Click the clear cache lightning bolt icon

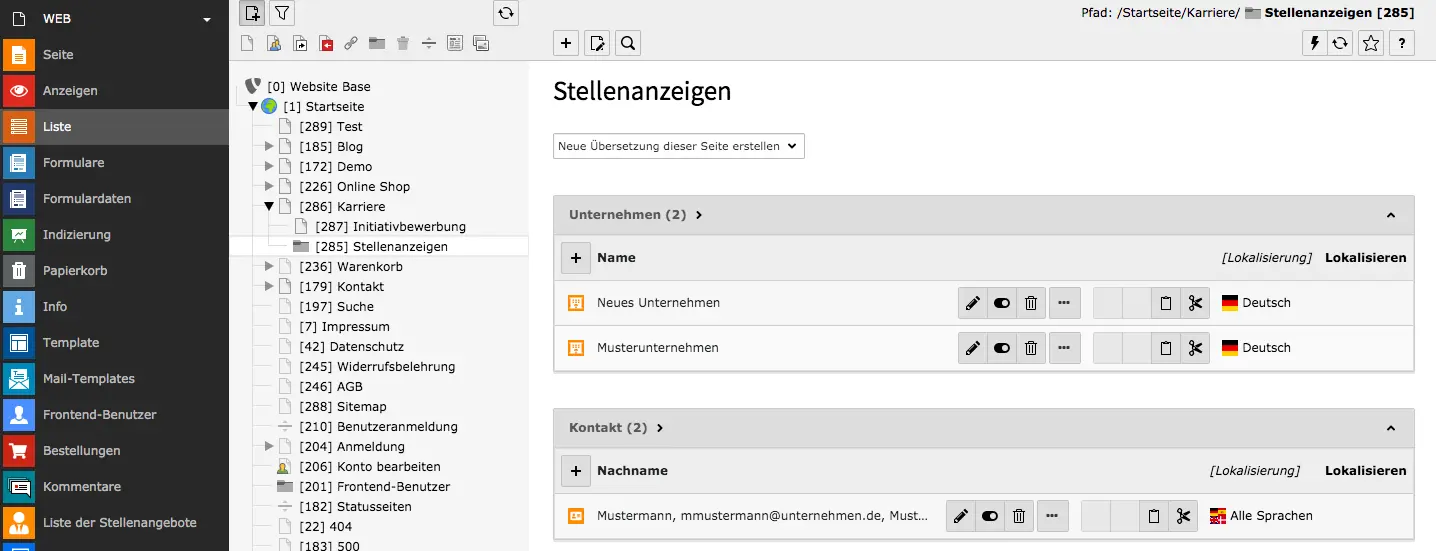click(1314, 43)
